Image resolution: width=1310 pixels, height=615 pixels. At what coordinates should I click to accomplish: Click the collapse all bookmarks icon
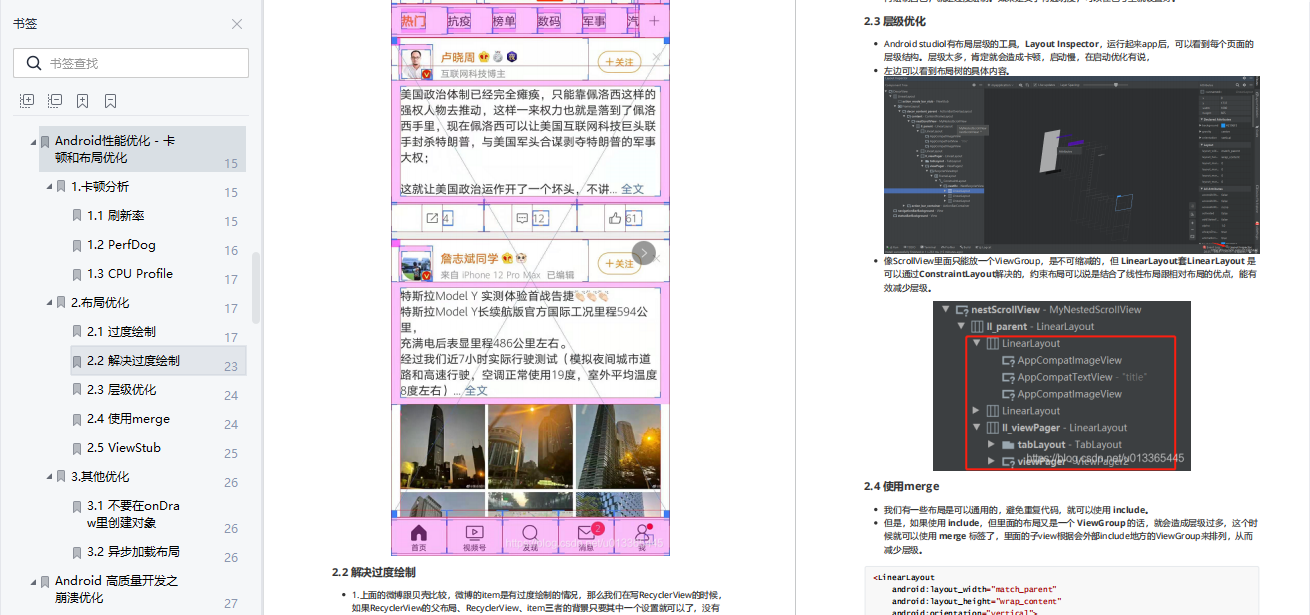(x=55, y=101)
